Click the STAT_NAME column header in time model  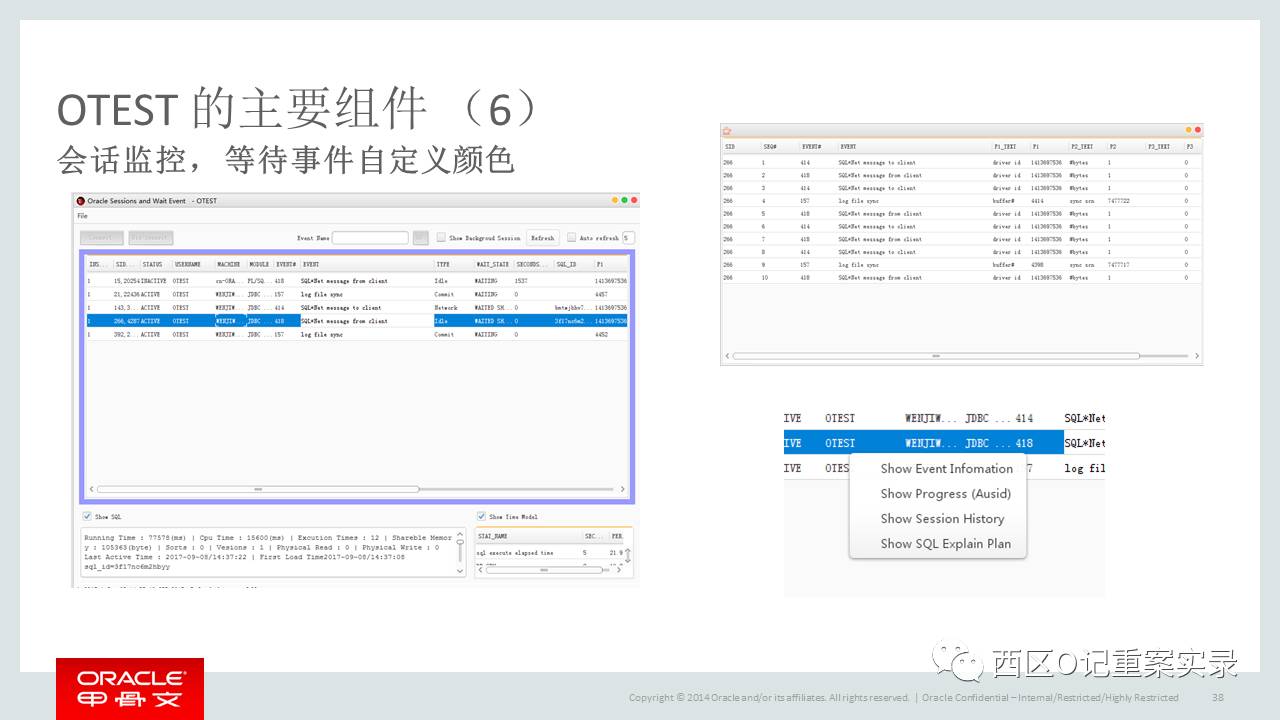528,536
